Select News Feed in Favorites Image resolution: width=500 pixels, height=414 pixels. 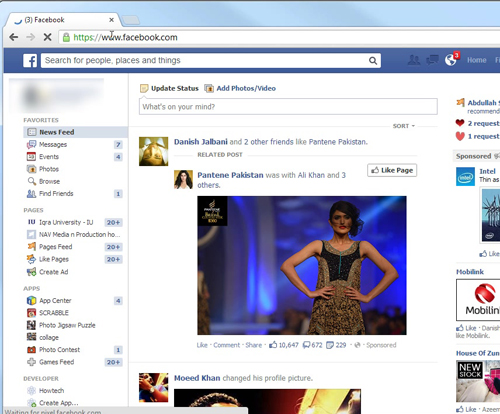coord(75,132)
